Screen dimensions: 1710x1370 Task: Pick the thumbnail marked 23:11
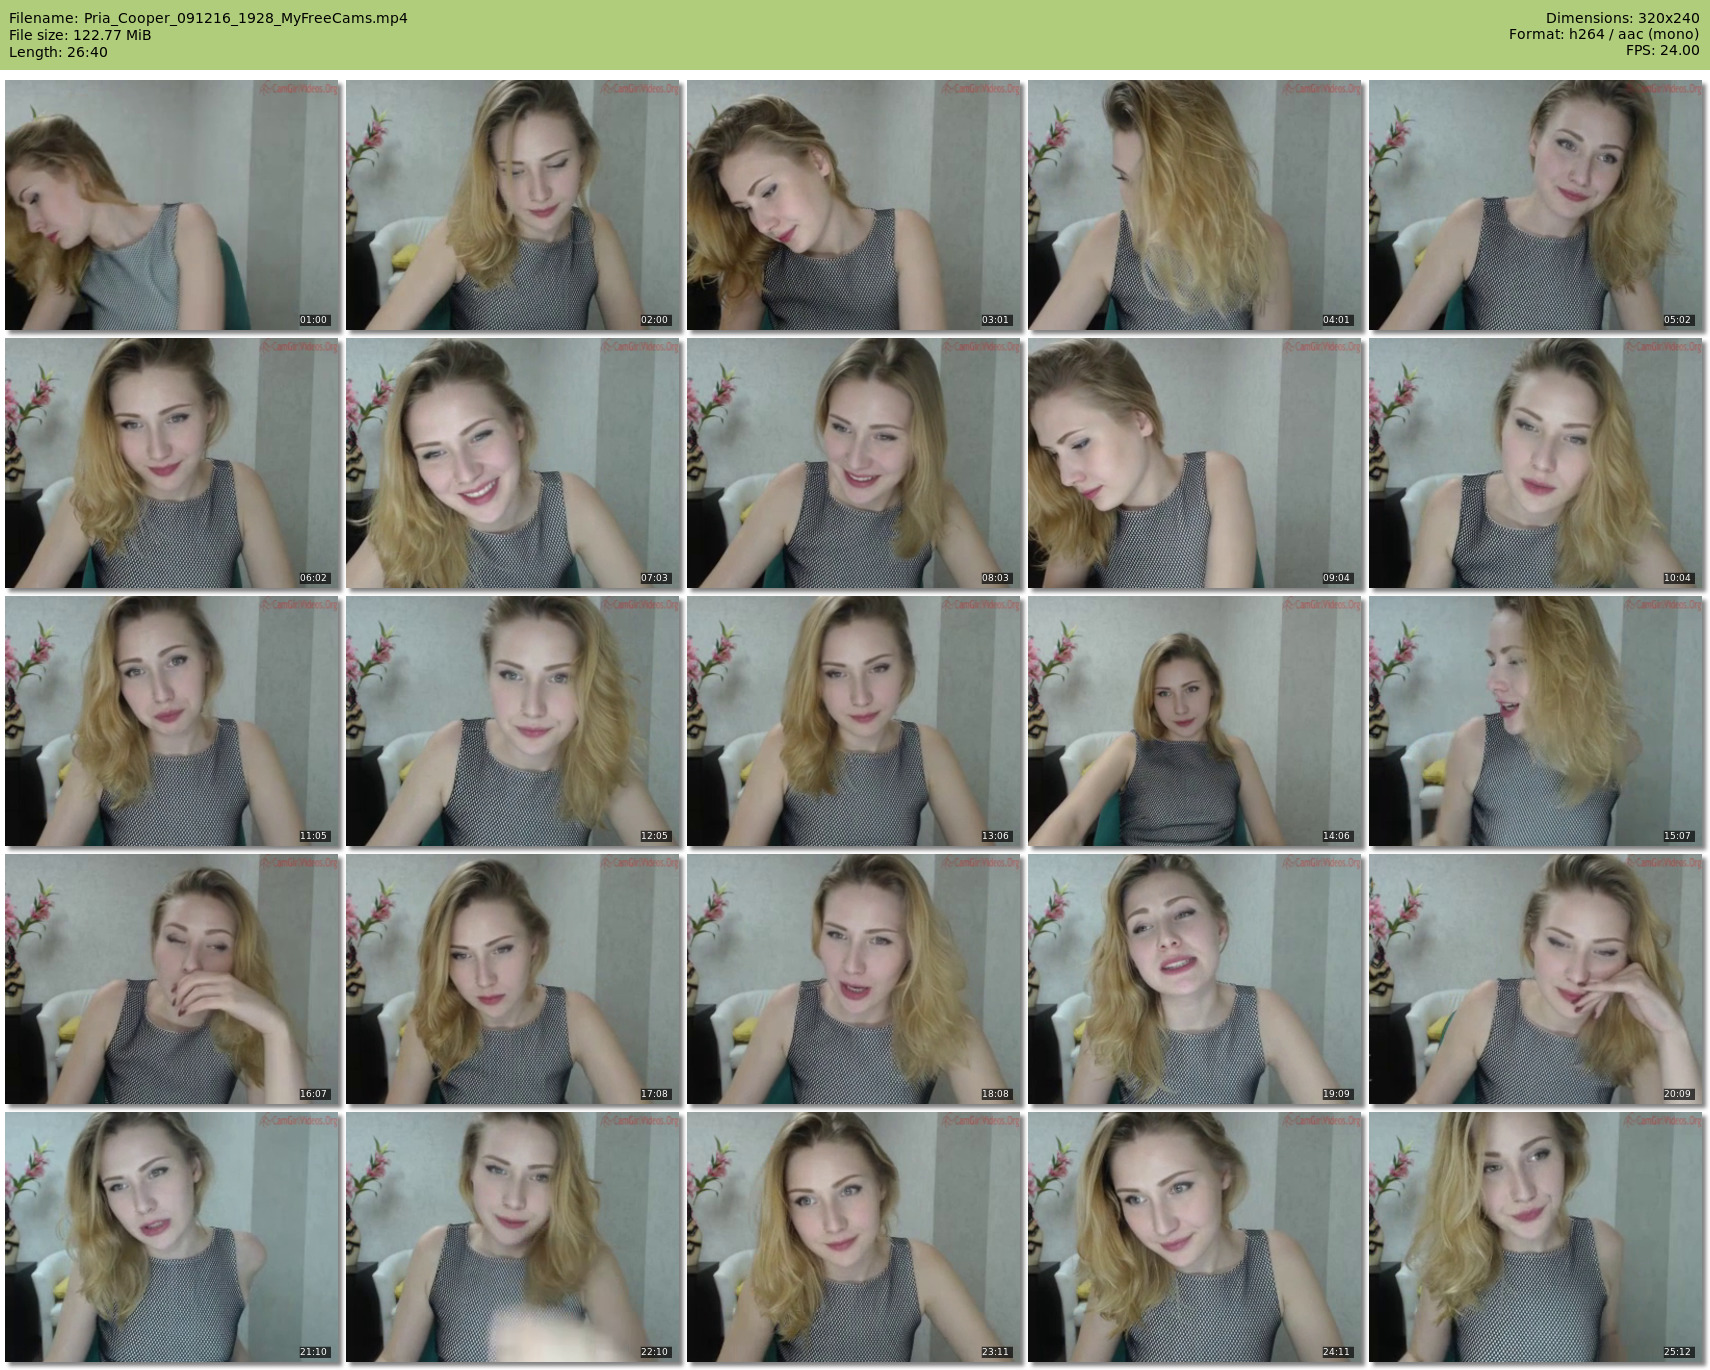(855, 1237)
